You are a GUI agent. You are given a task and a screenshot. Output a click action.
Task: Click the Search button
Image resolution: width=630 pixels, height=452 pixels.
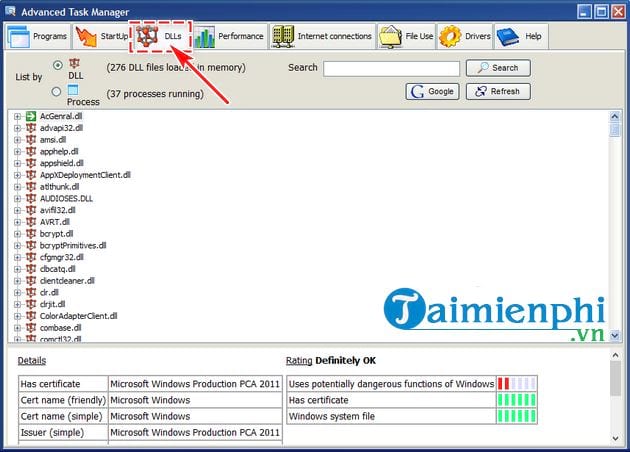click(498, 68)
